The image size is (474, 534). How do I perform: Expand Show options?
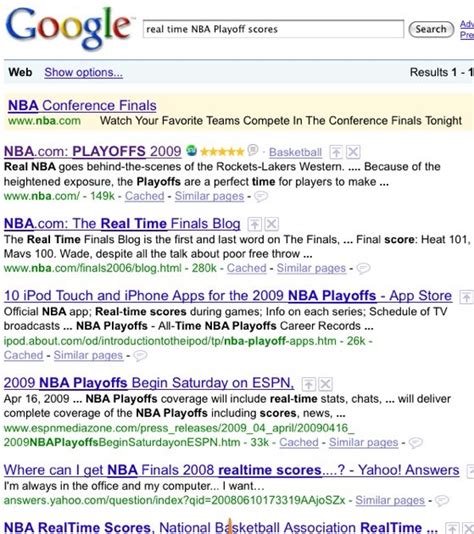point(83,72)
